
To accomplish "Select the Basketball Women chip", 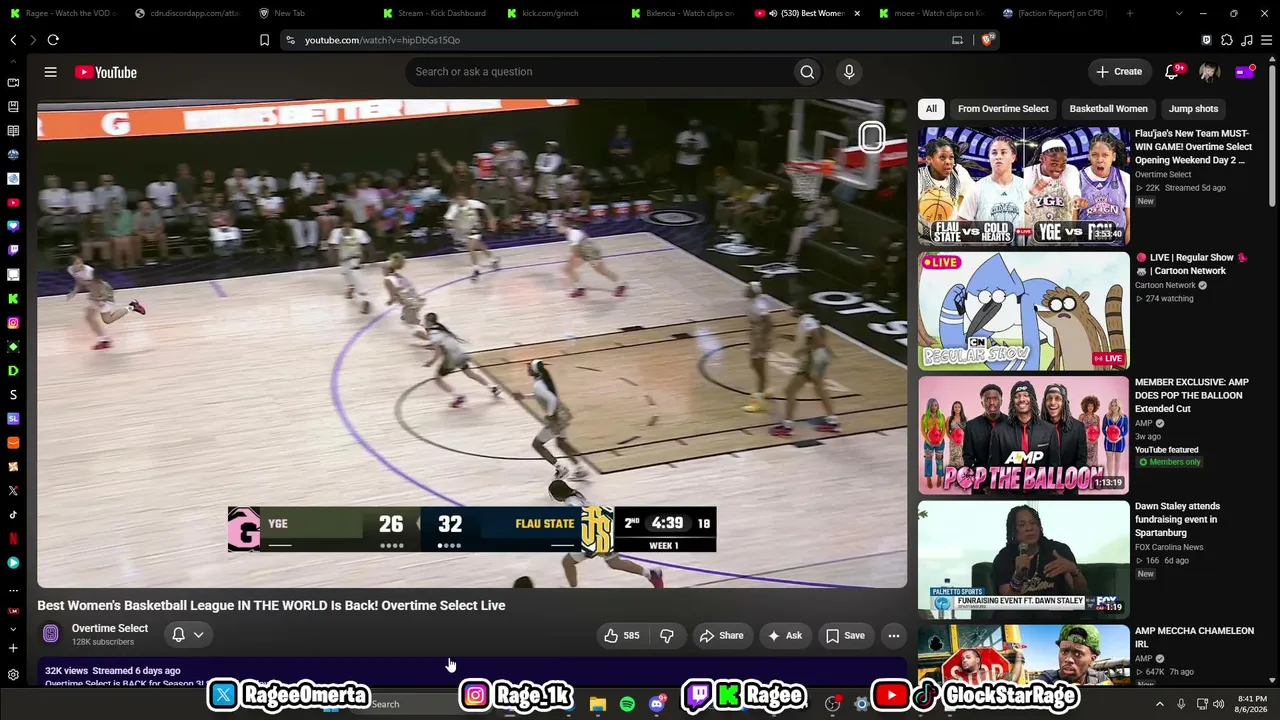I will [x=1108, y=108].
